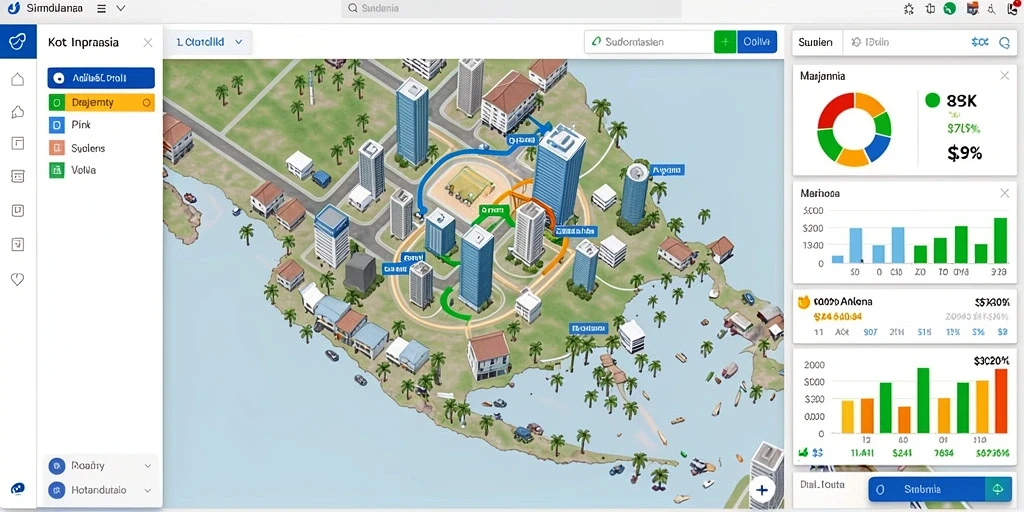Click the green plus button near Oplive
This screenshot has width=1024, height=512.
tap(725, 42)
